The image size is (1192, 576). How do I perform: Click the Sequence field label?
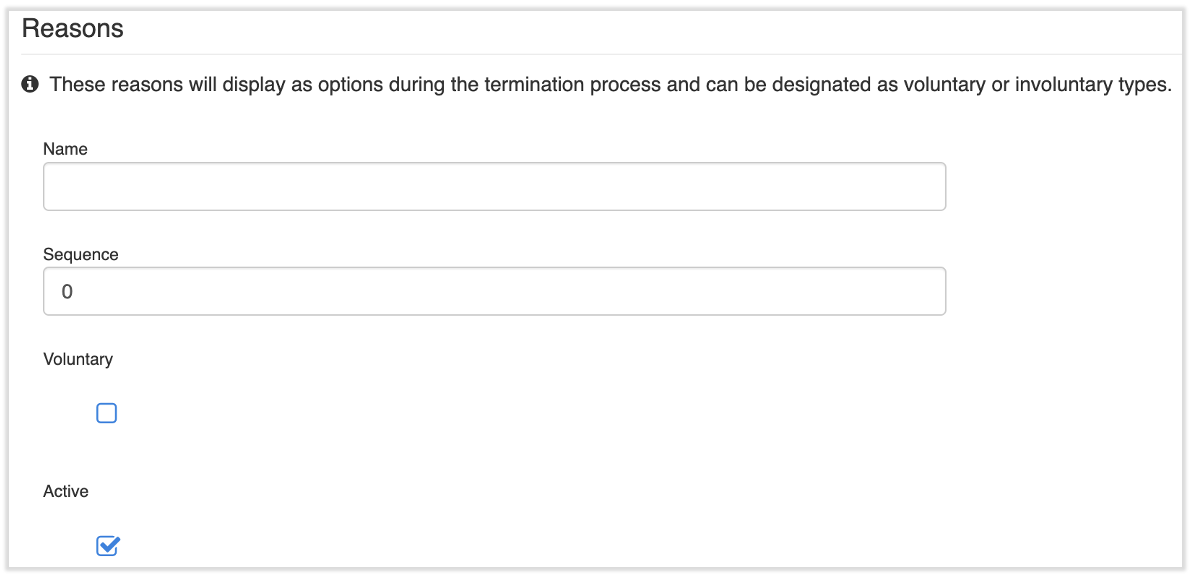[81, 255]
